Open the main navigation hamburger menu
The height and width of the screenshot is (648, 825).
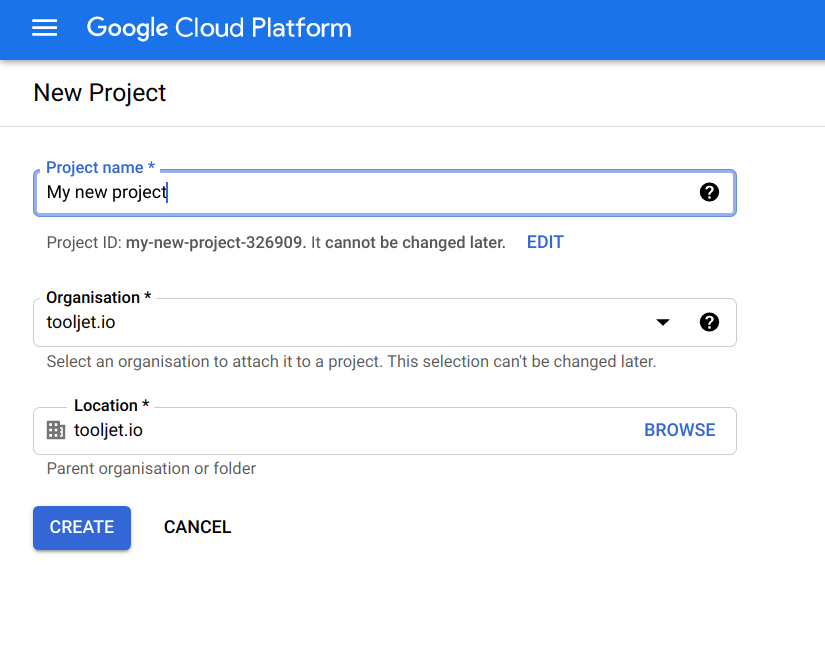[x=45, y=28]
